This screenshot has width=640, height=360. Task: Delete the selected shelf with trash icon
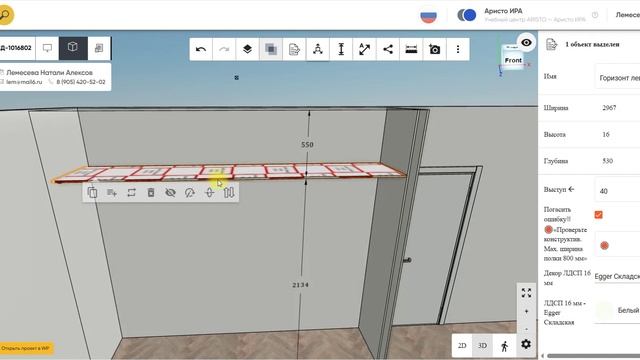point(151,192)
